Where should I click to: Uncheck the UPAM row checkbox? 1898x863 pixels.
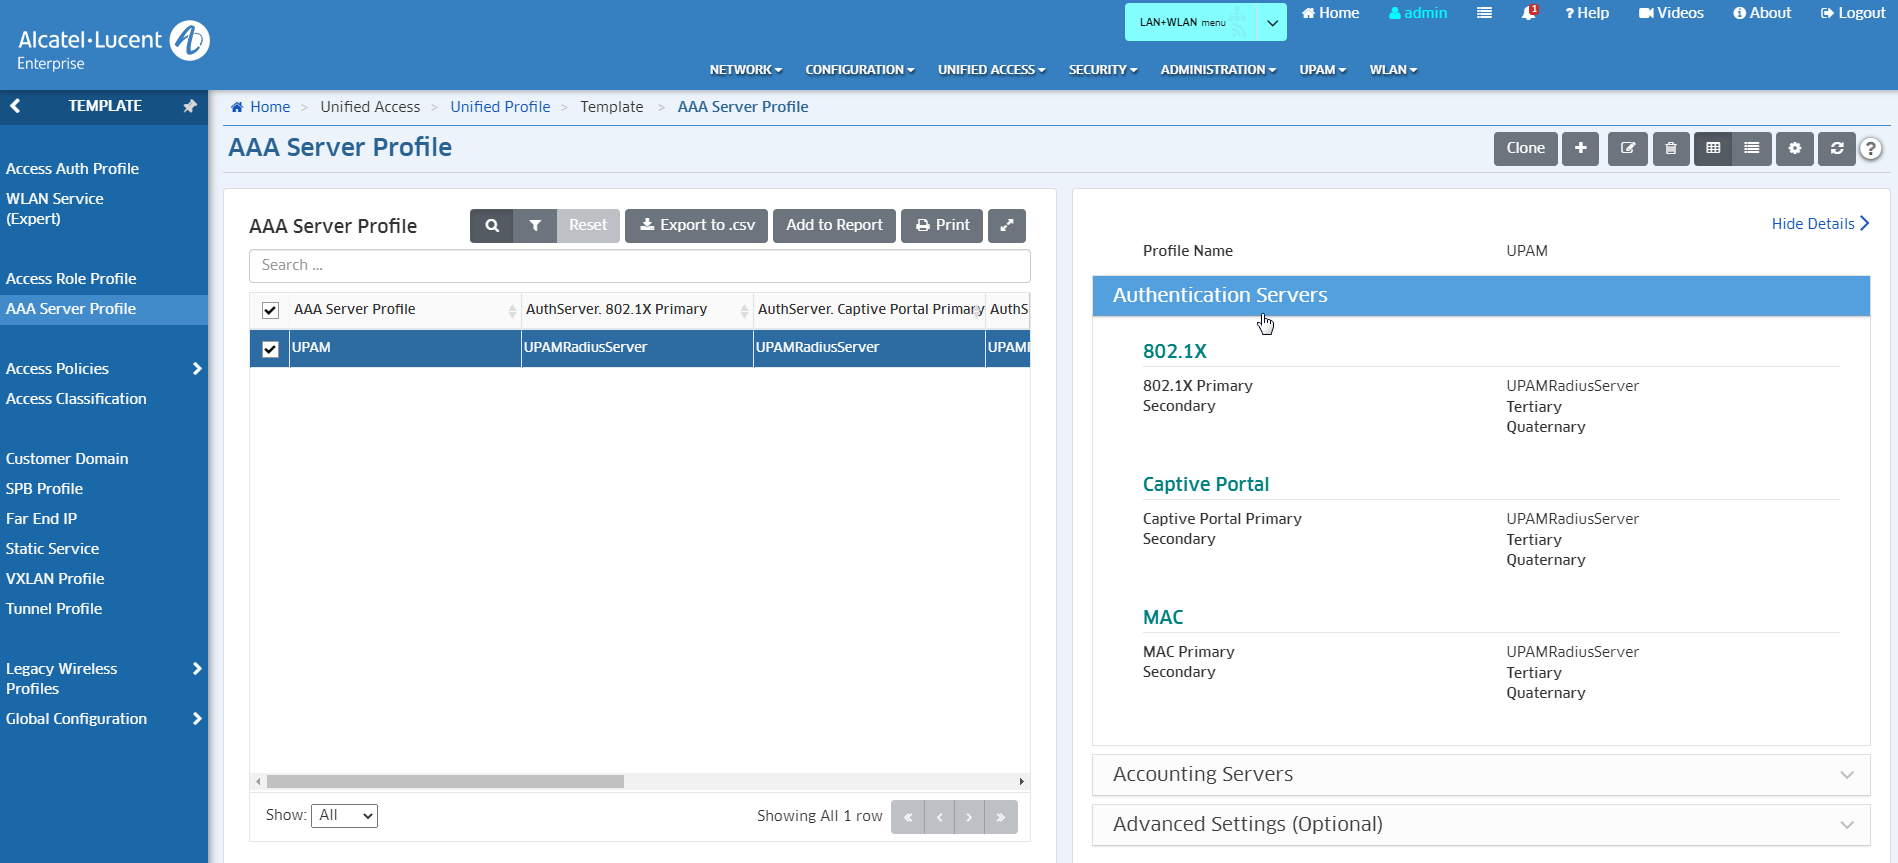point(270,349)
